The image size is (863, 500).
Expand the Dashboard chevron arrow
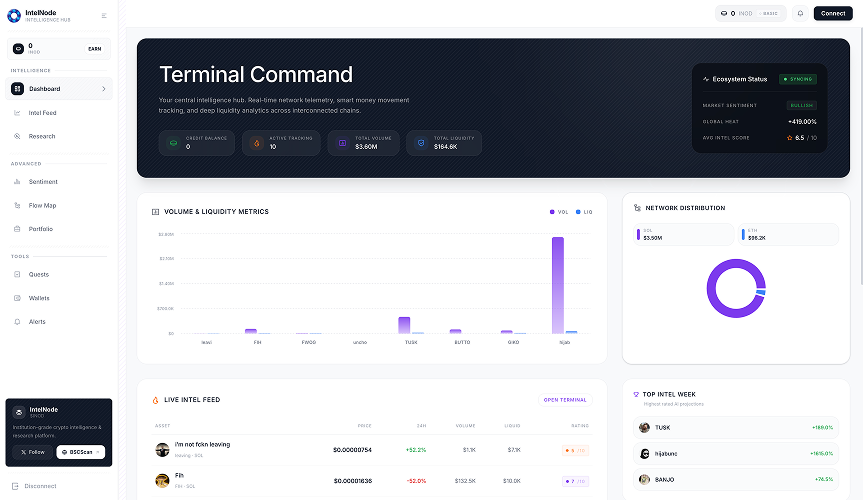point(103,89)
